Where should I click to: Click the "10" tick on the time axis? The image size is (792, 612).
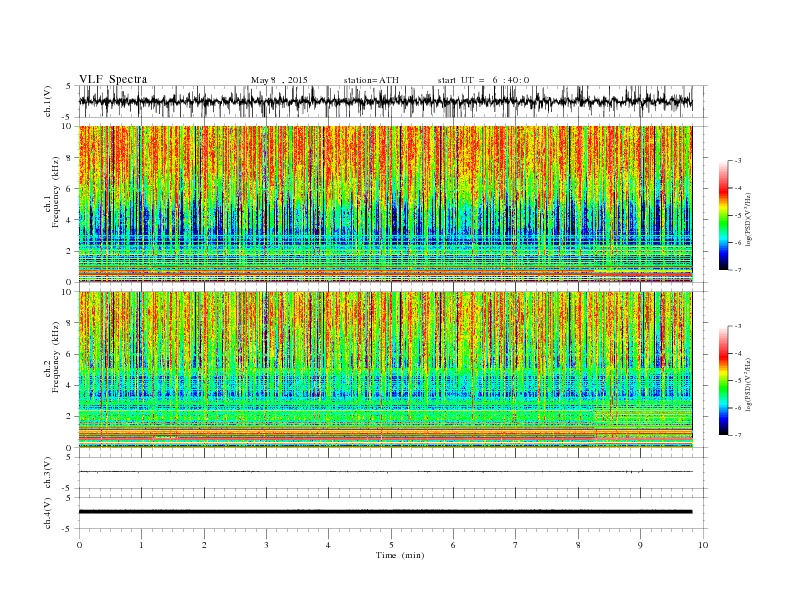(703, 545)
